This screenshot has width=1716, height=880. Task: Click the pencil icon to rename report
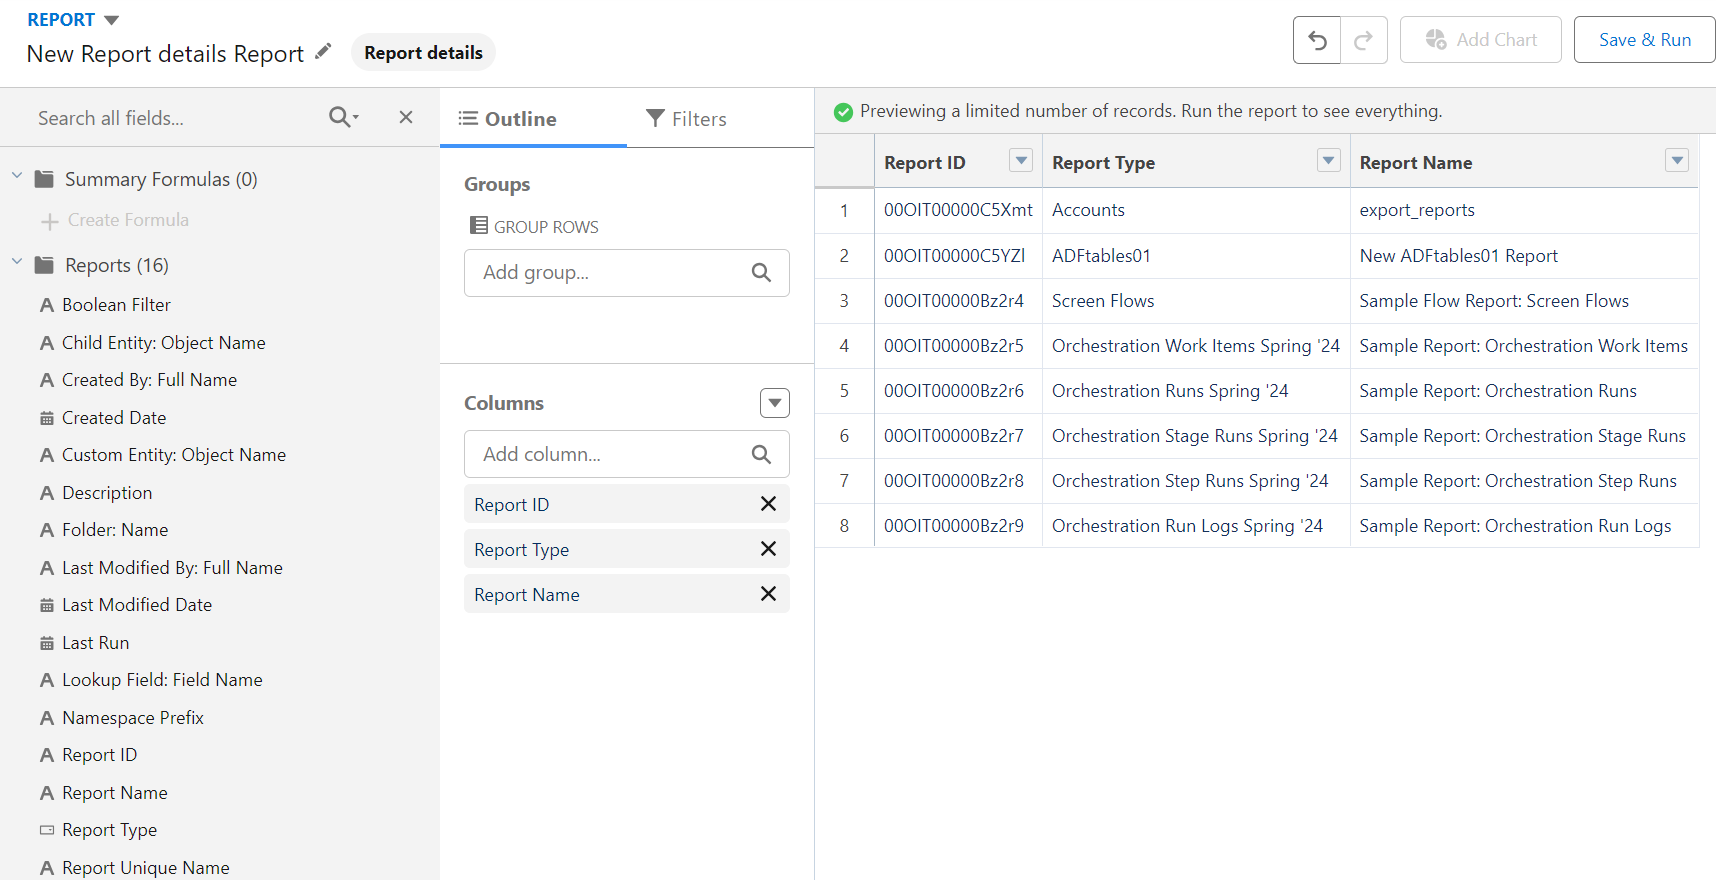[323, 52]
